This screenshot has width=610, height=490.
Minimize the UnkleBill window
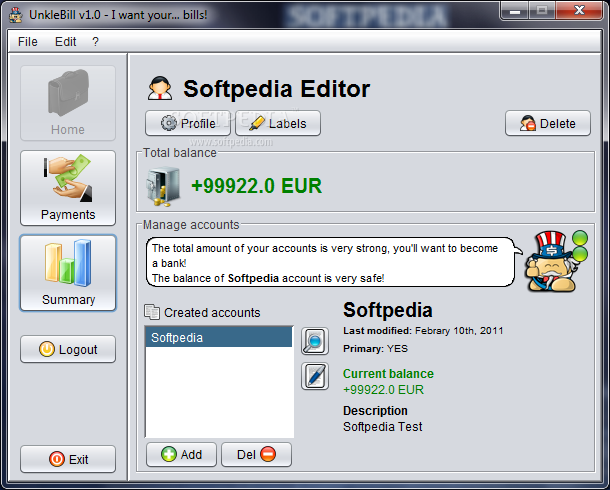(x=515, y=11)
